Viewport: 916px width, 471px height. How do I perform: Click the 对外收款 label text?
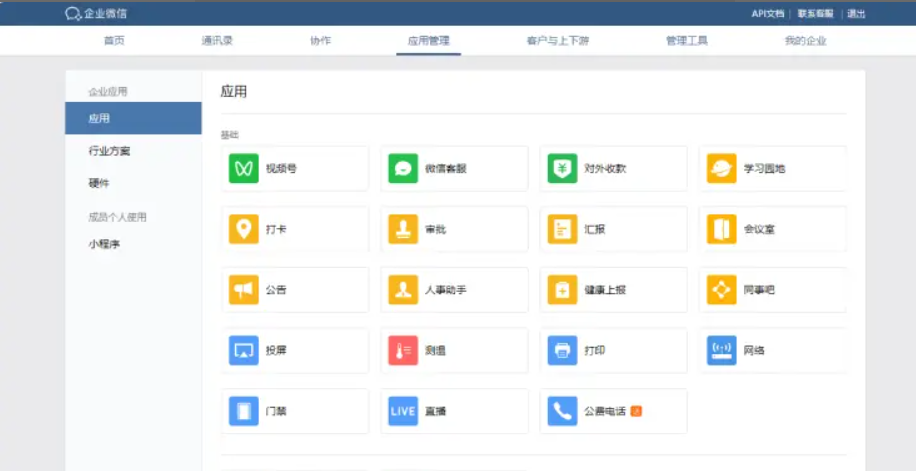(x=605, y=168)
